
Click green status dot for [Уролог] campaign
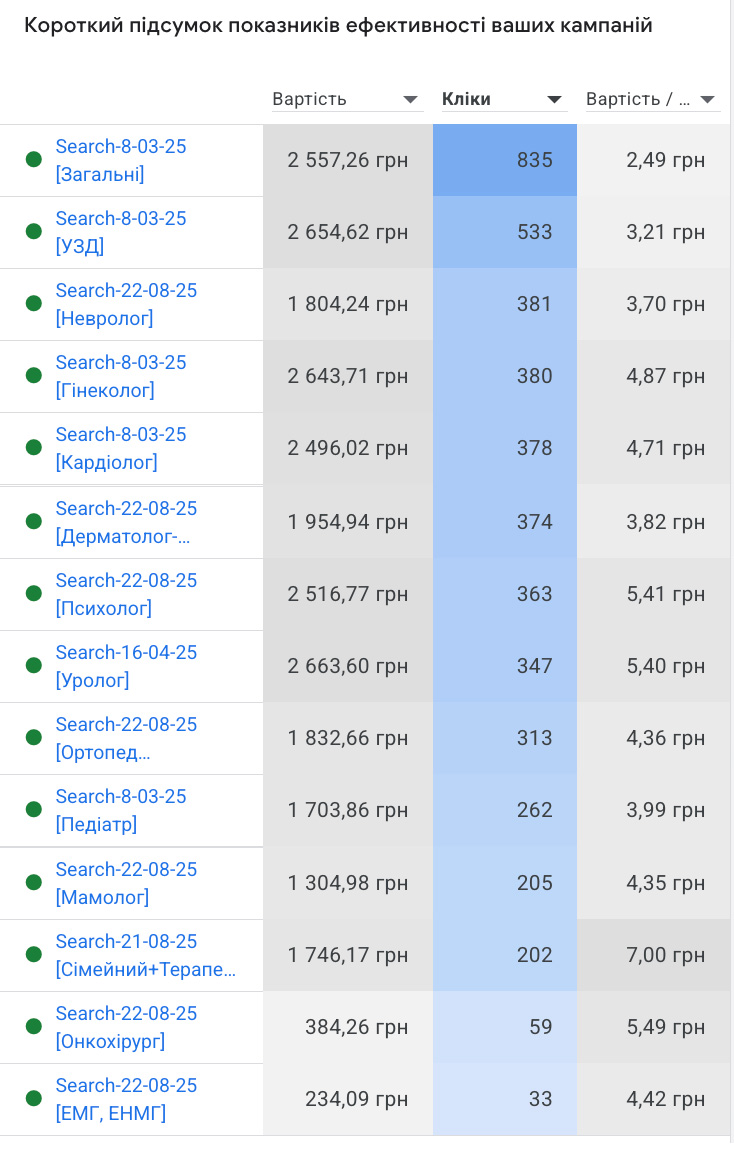point(33,666)
